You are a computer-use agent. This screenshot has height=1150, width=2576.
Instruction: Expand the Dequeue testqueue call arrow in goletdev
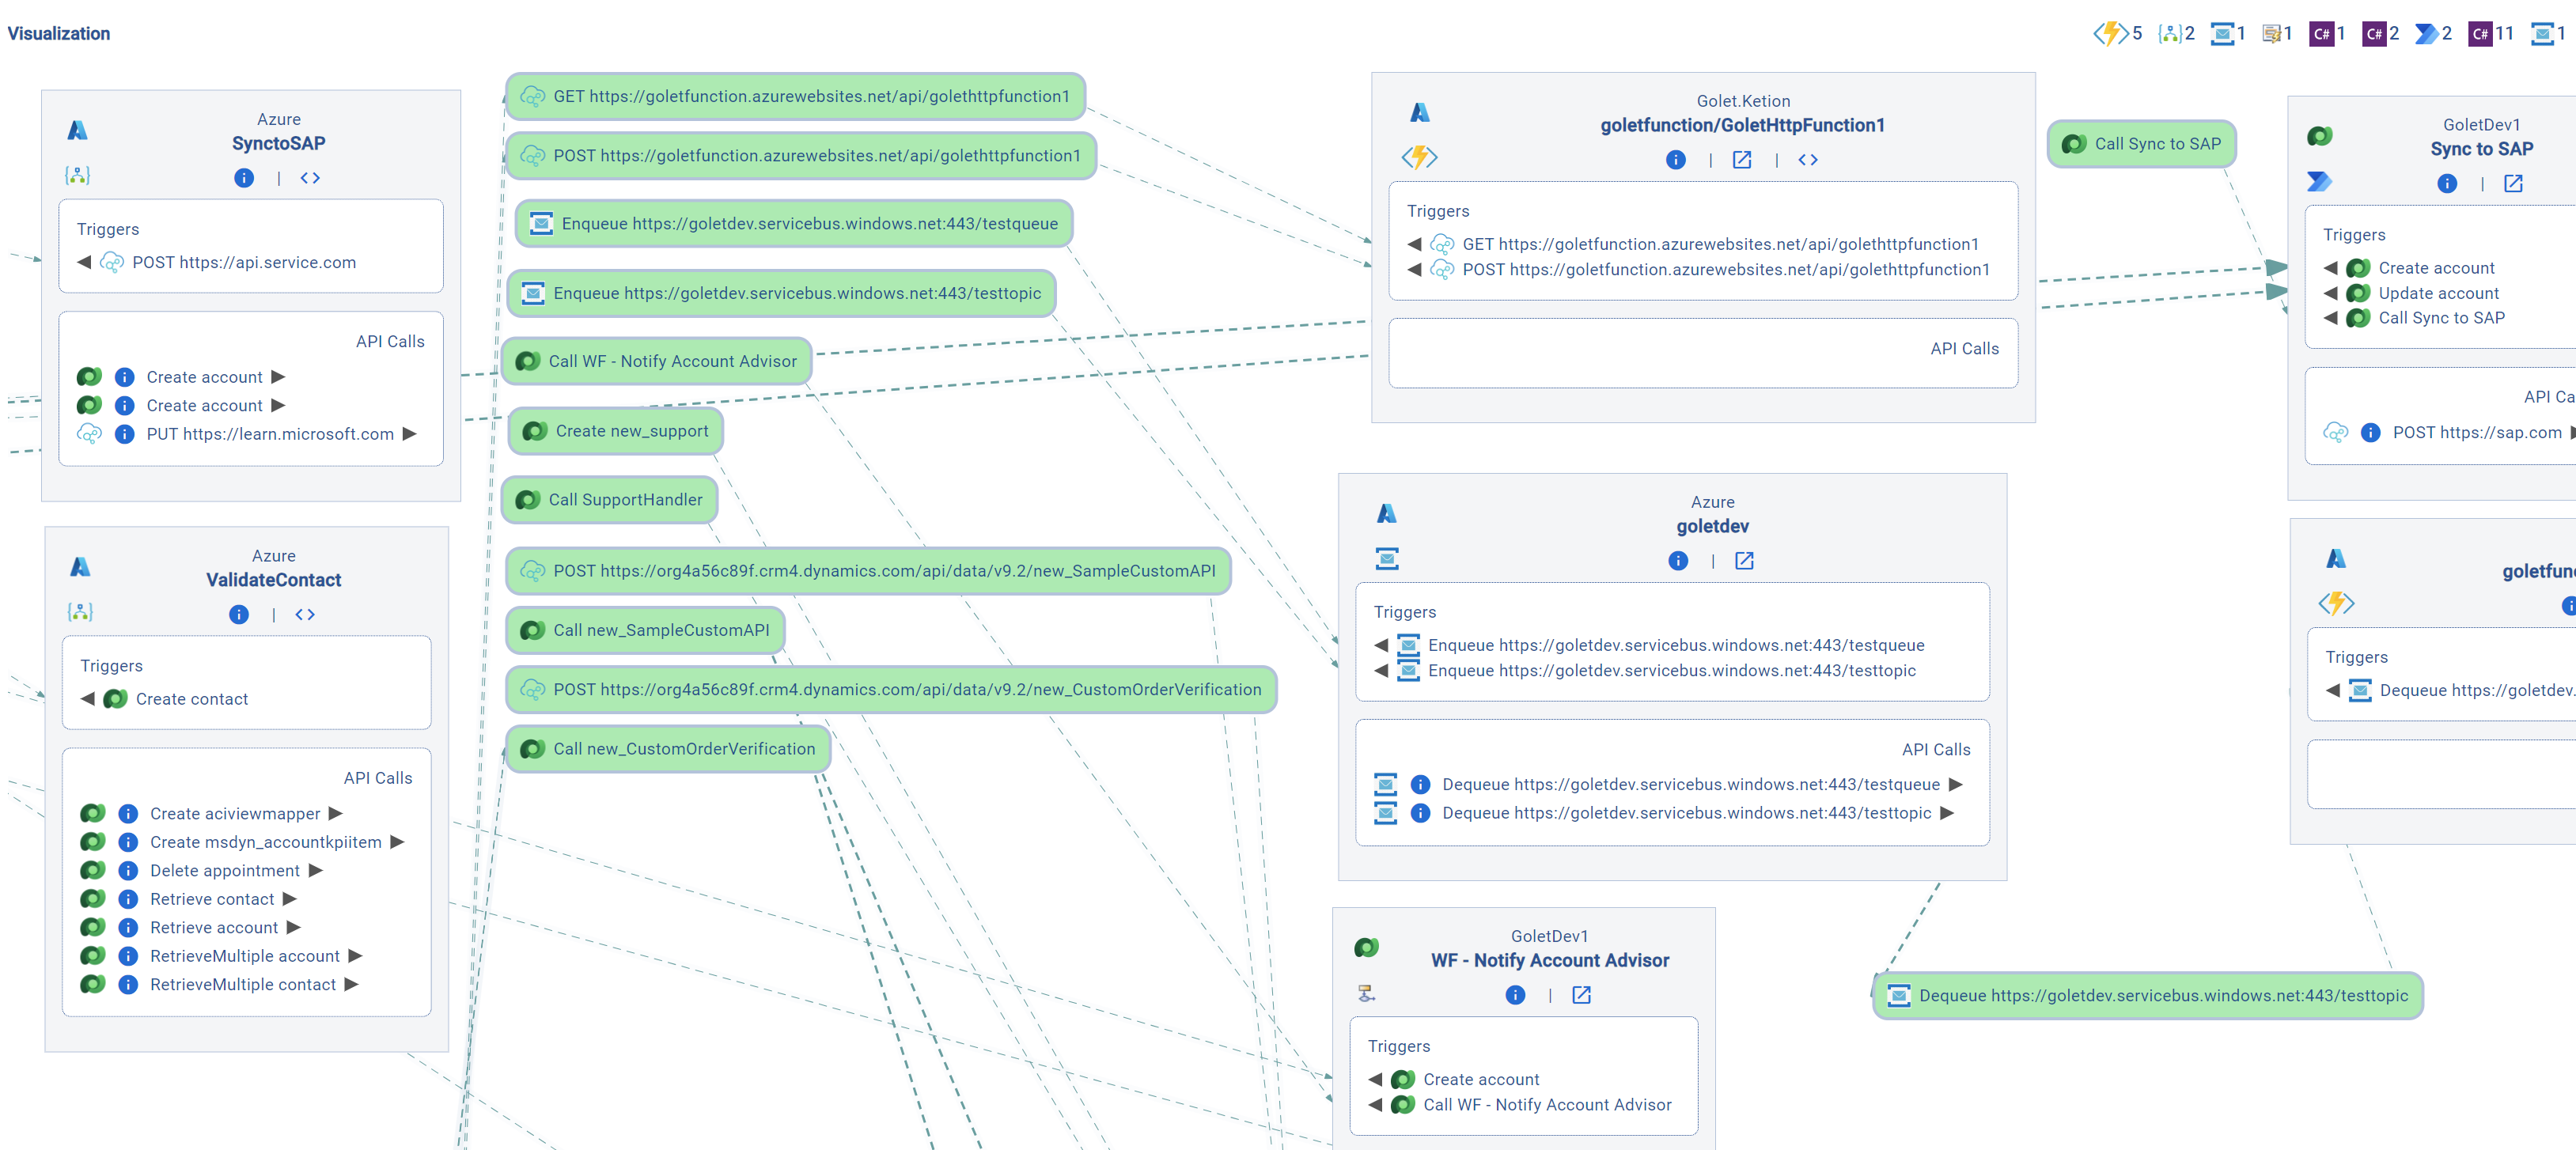coord(1955,785)
